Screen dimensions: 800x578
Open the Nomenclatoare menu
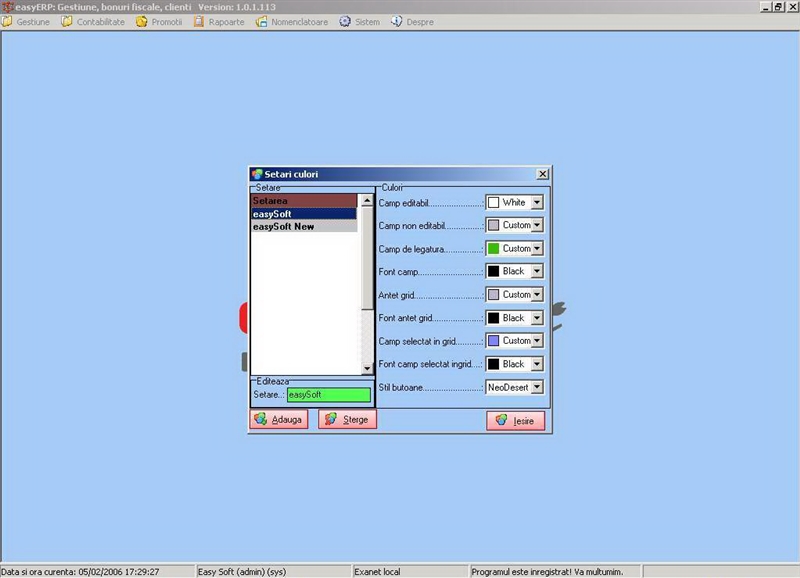point(299,21)
